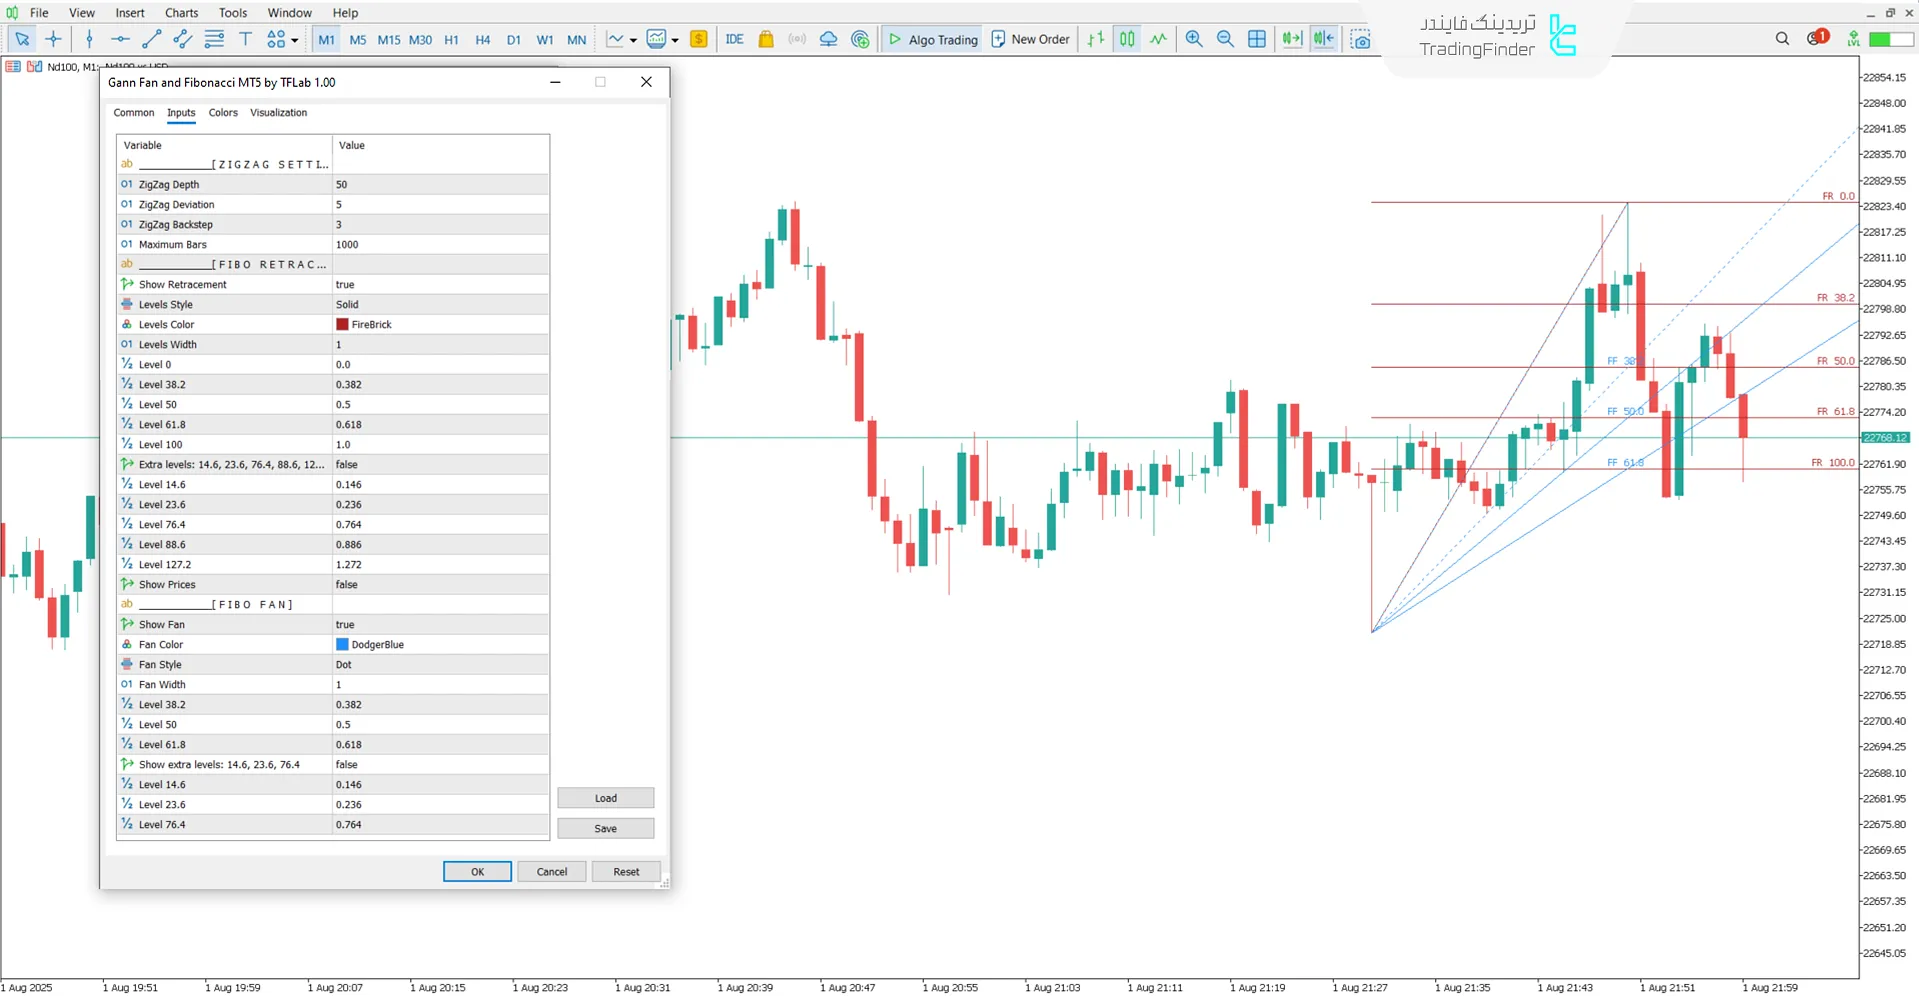This screenshot has width=1919, height=996.
Task: Enable chart shift from the toolbar
Action: point(1324,39)
